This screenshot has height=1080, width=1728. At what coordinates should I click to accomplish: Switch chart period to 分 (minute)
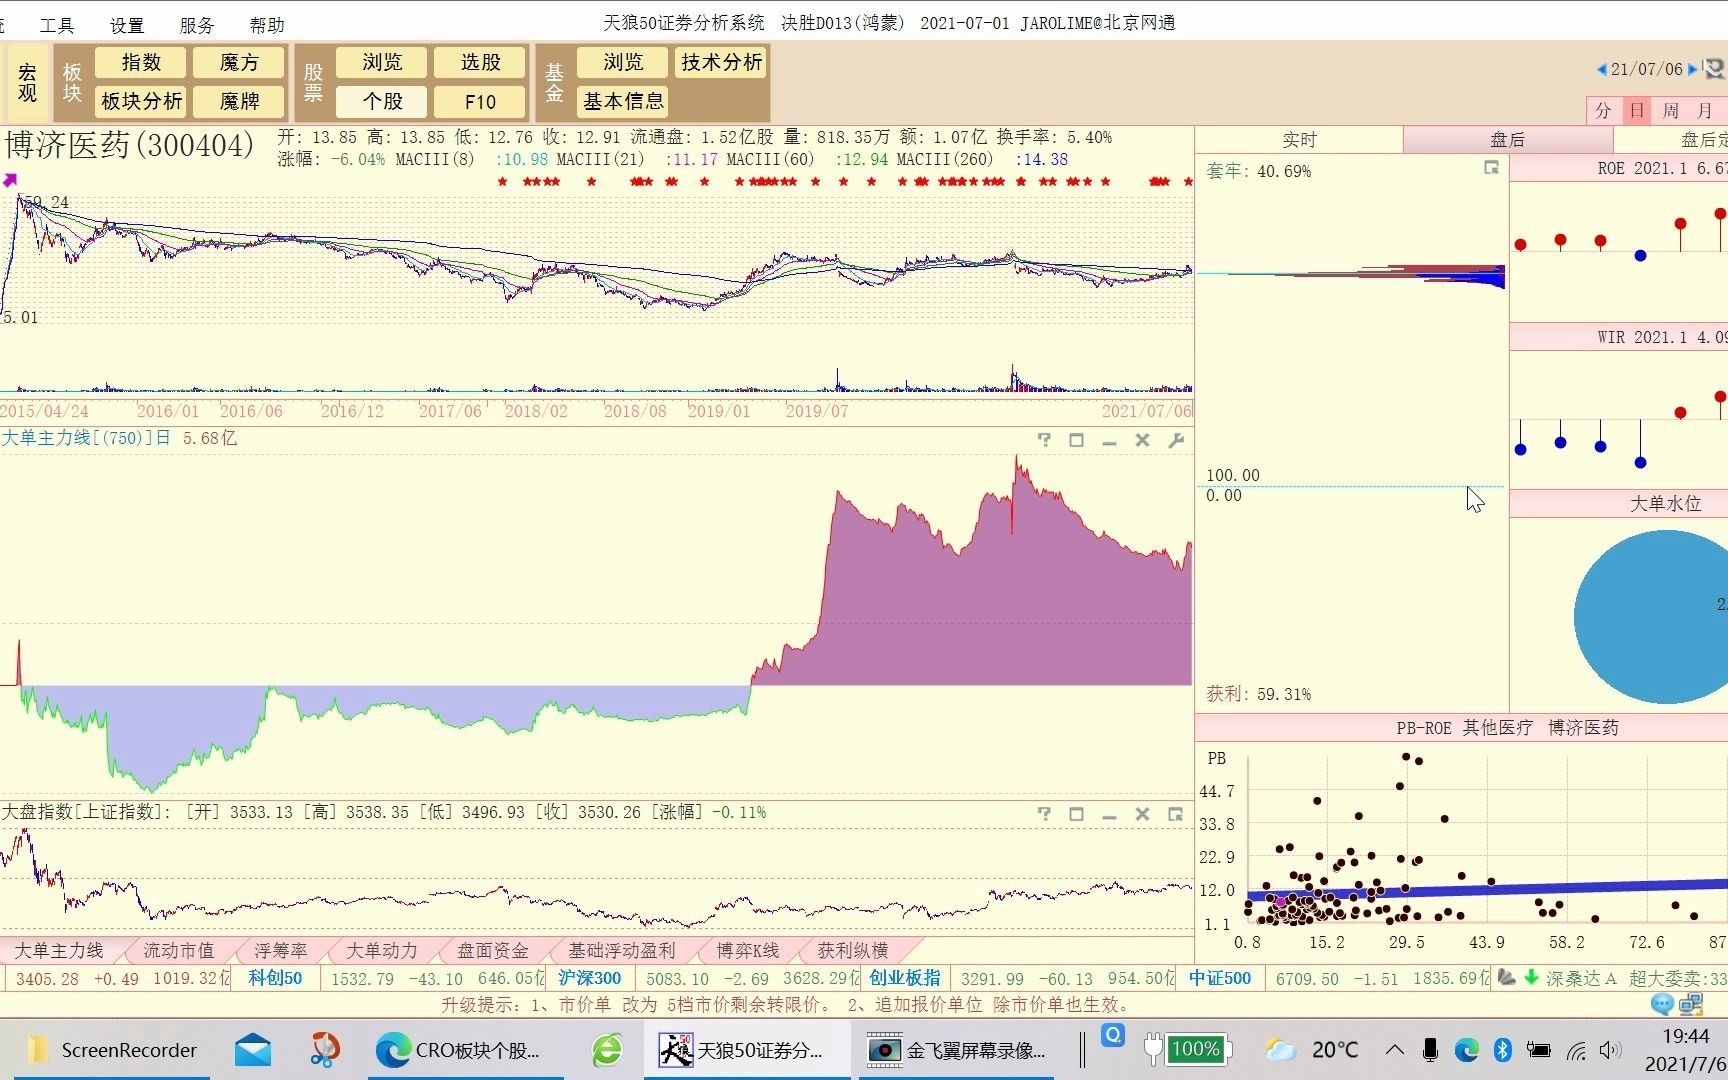pos(1603,111)
